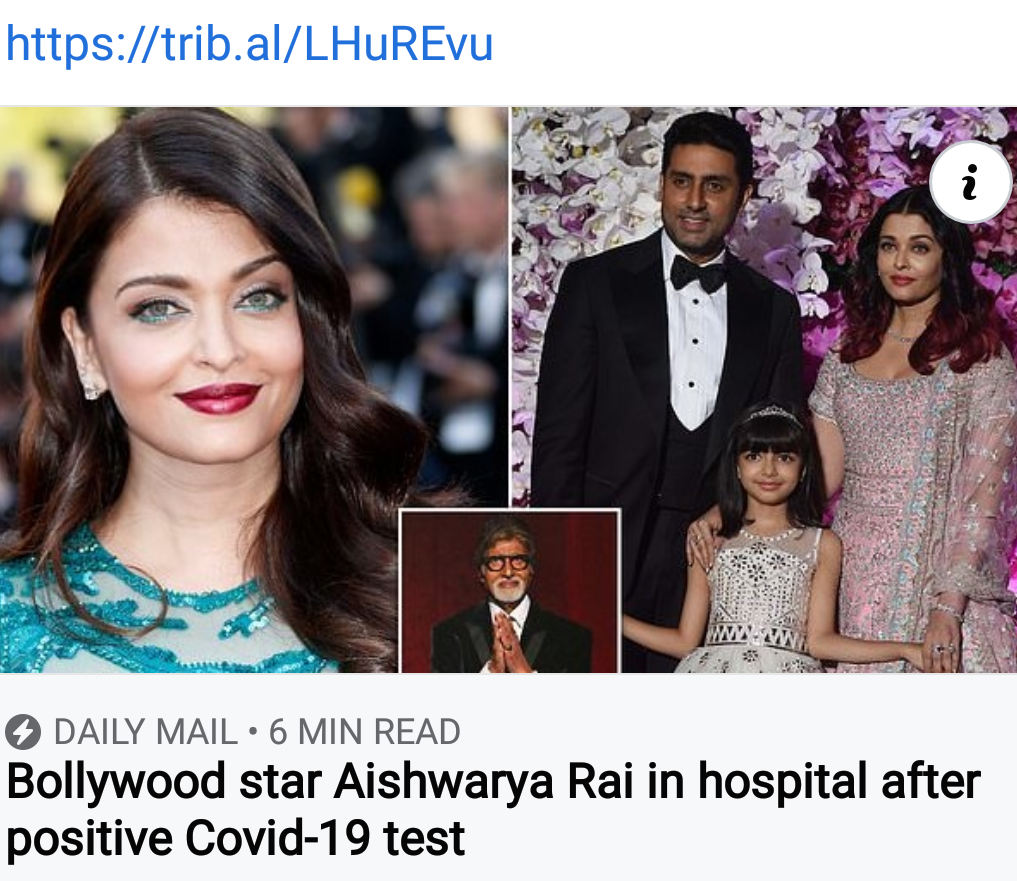Open inset photo of man with folded hands
This screenshot has width=1017, height=881.
point(510,592)
